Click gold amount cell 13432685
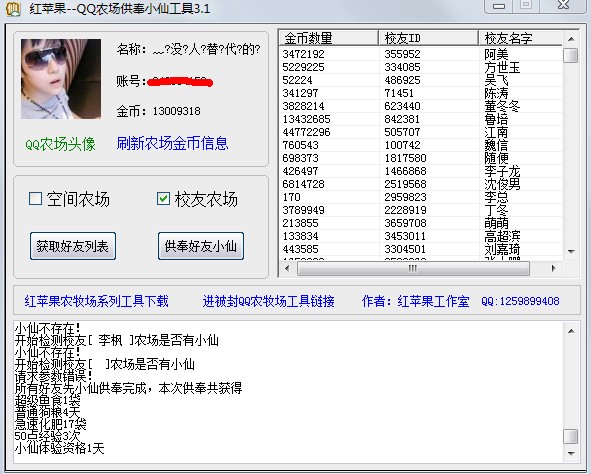Screen dimensions: 591x474 306,119
